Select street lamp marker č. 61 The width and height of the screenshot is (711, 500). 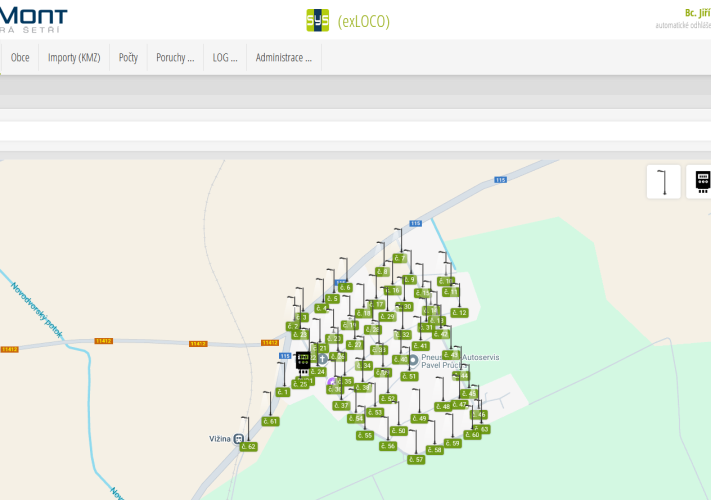click(270, 421)
